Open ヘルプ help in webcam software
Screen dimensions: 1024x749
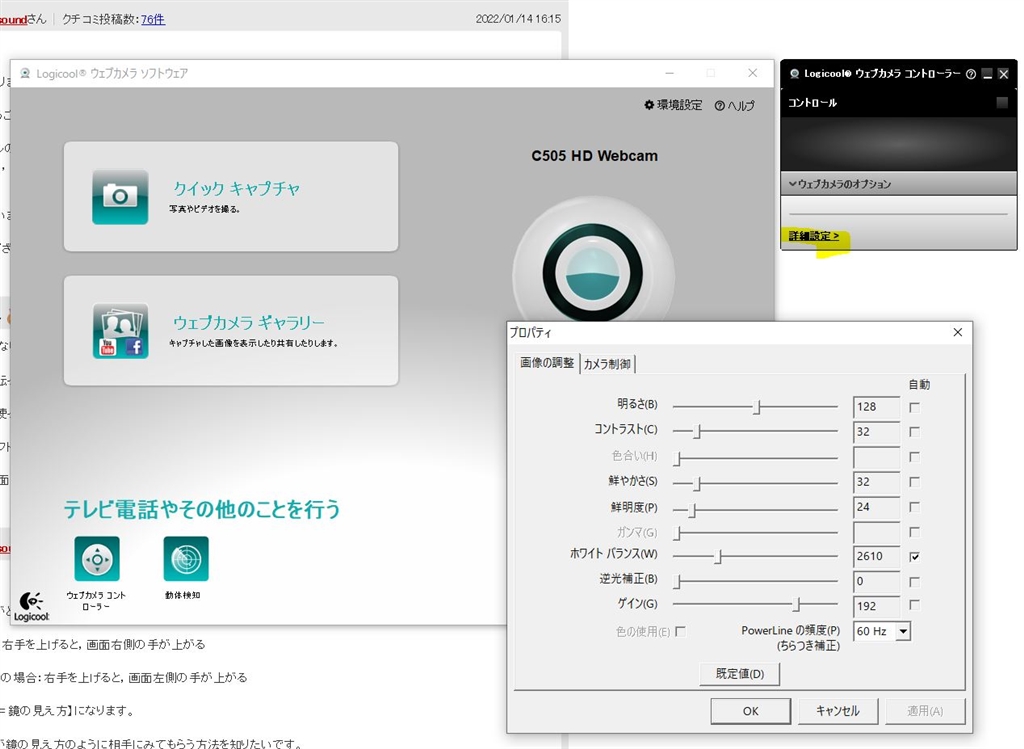734,105
